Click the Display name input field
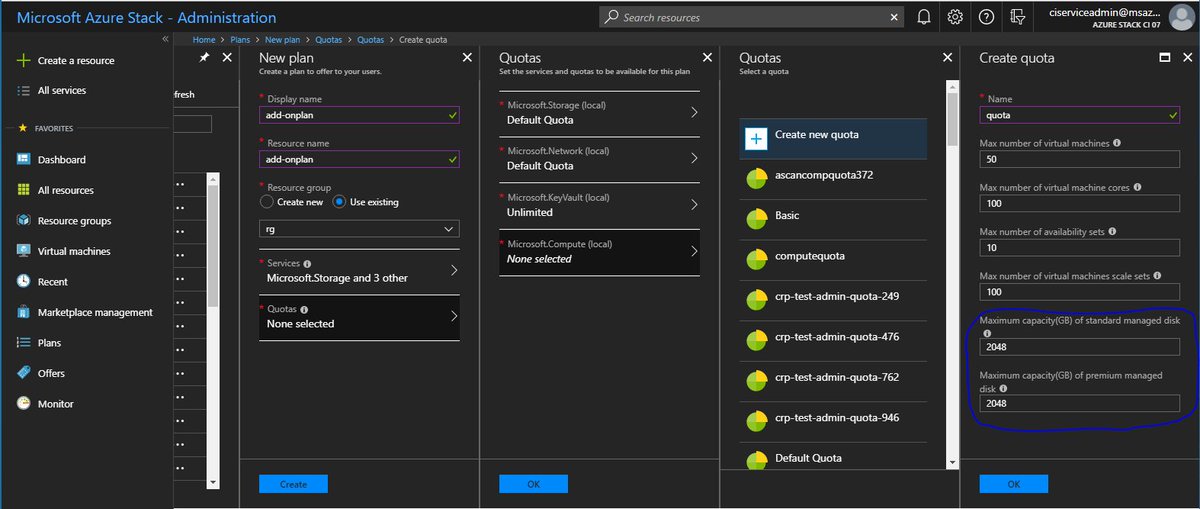 (x=359, y=115)
